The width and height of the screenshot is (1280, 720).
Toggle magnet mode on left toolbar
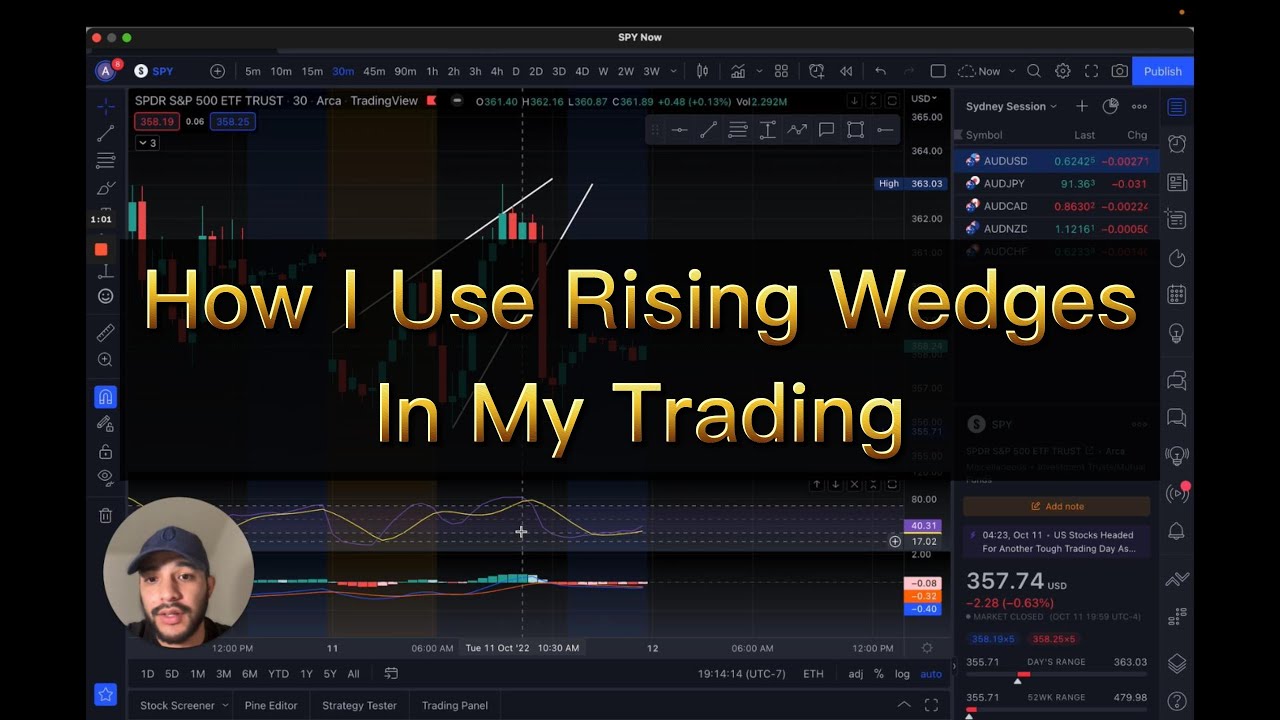pyautogui.click(x=105, y=397)
